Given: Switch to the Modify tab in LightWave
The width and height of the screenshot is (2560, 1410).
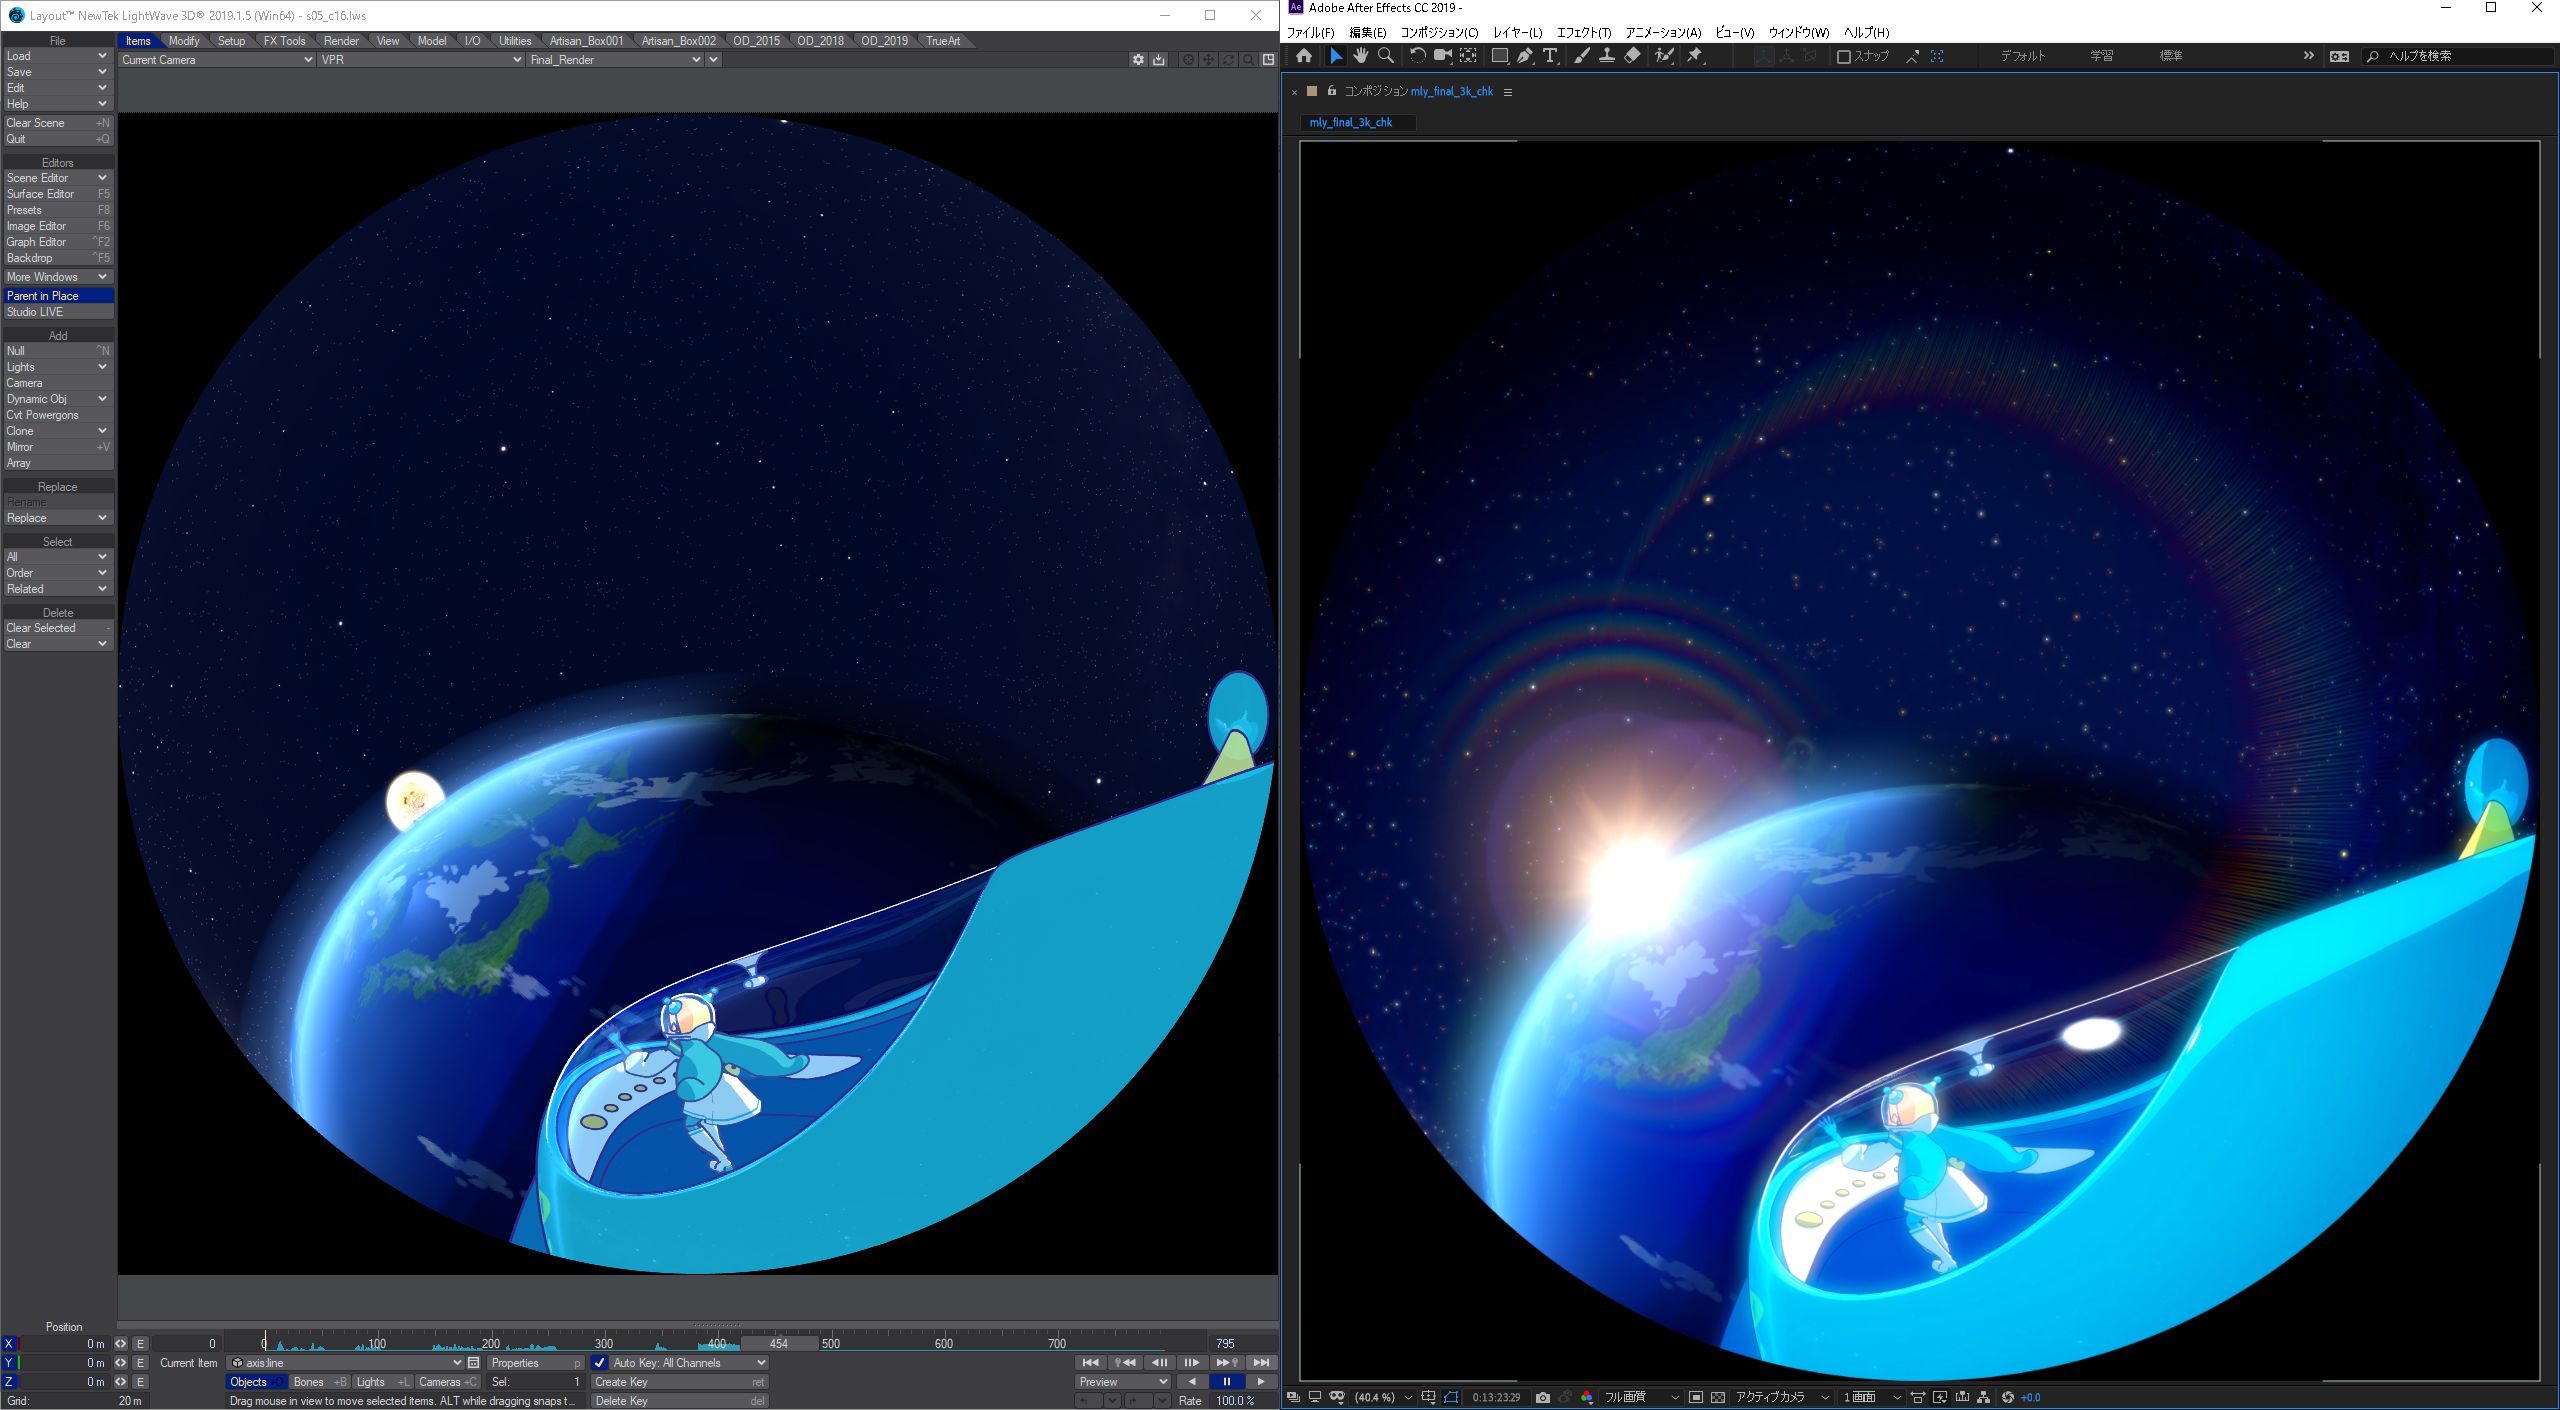Looking at the screenshot, I should [183, 41].
